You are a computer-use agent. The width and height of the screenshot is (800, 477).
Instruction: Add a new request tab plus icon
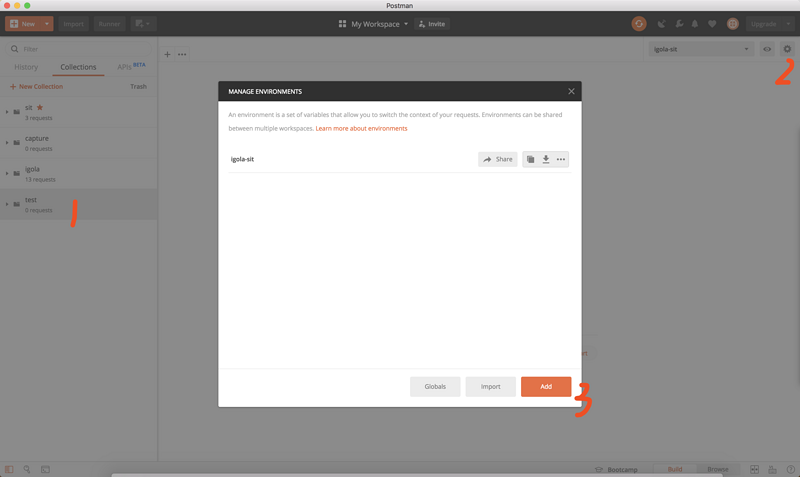(167, 54)
